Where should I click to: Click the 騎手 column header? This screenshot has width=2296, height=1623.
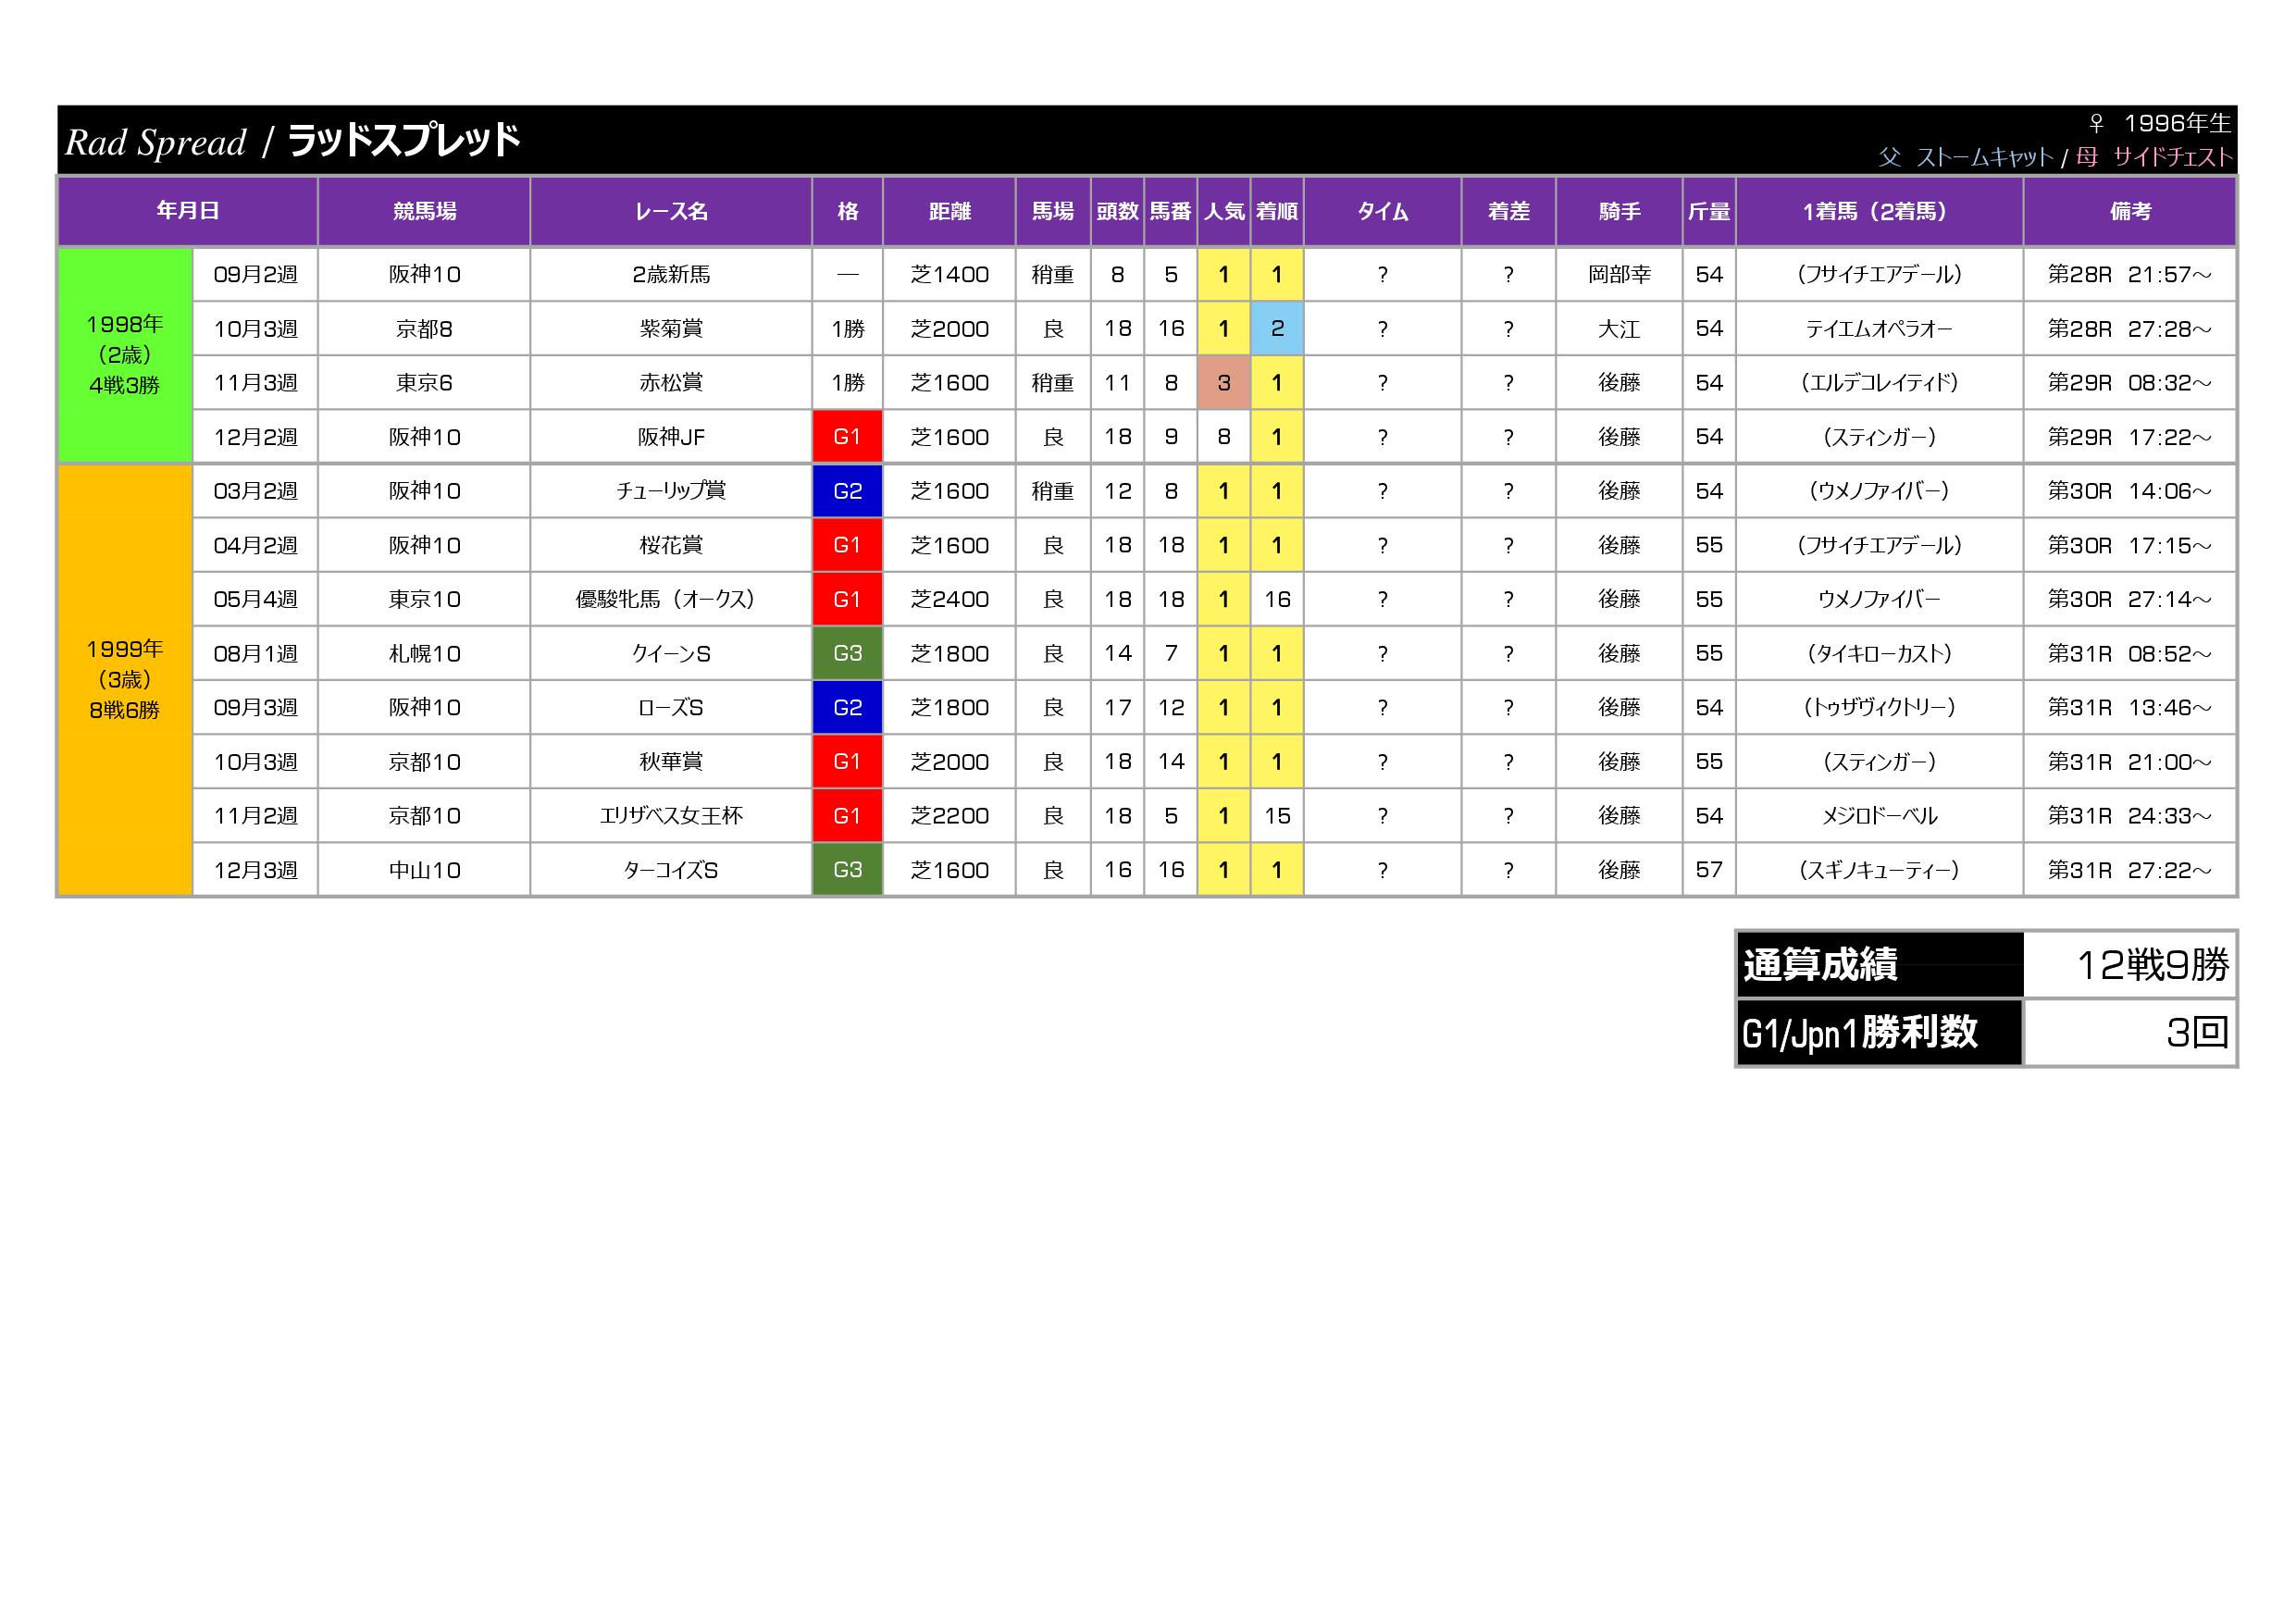click(x=1619, y=211)
